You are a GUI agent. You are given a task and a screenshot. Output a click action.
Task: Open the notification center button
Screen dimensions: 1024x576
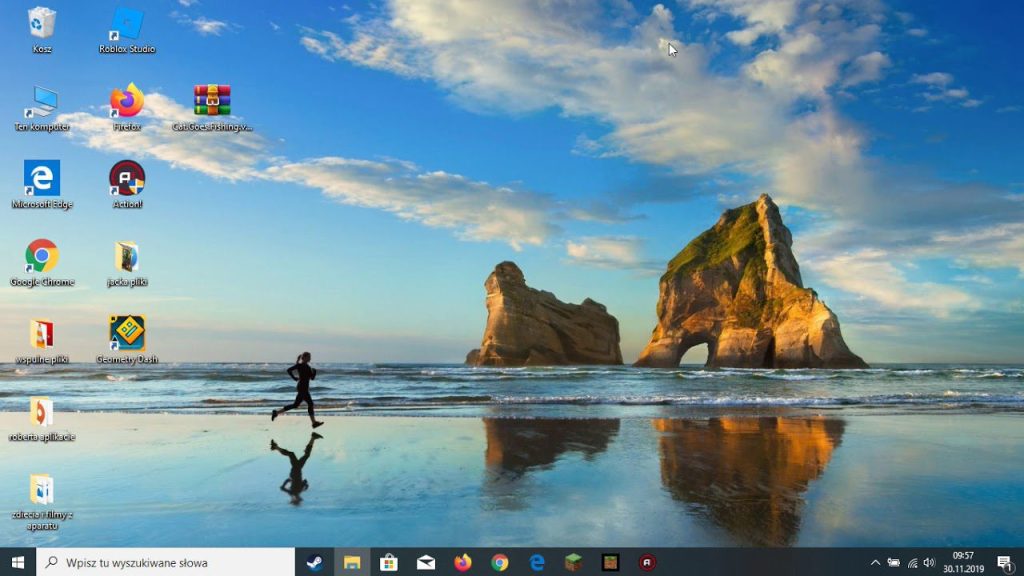click(1004, 562)
